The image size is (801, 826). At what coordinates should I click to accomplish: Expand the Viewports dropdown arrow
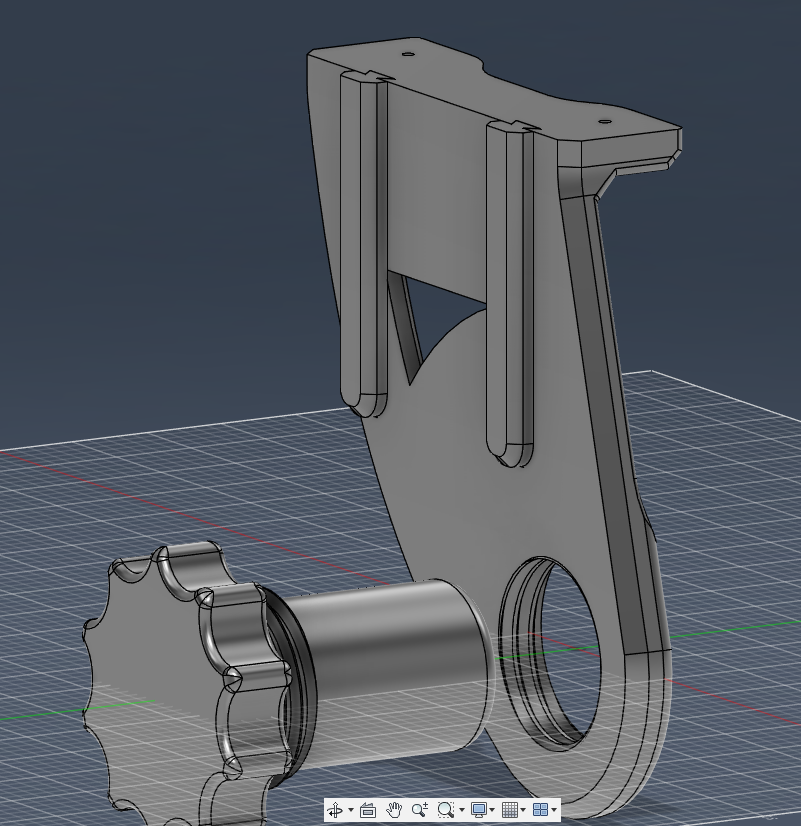[x=553, y=810]
